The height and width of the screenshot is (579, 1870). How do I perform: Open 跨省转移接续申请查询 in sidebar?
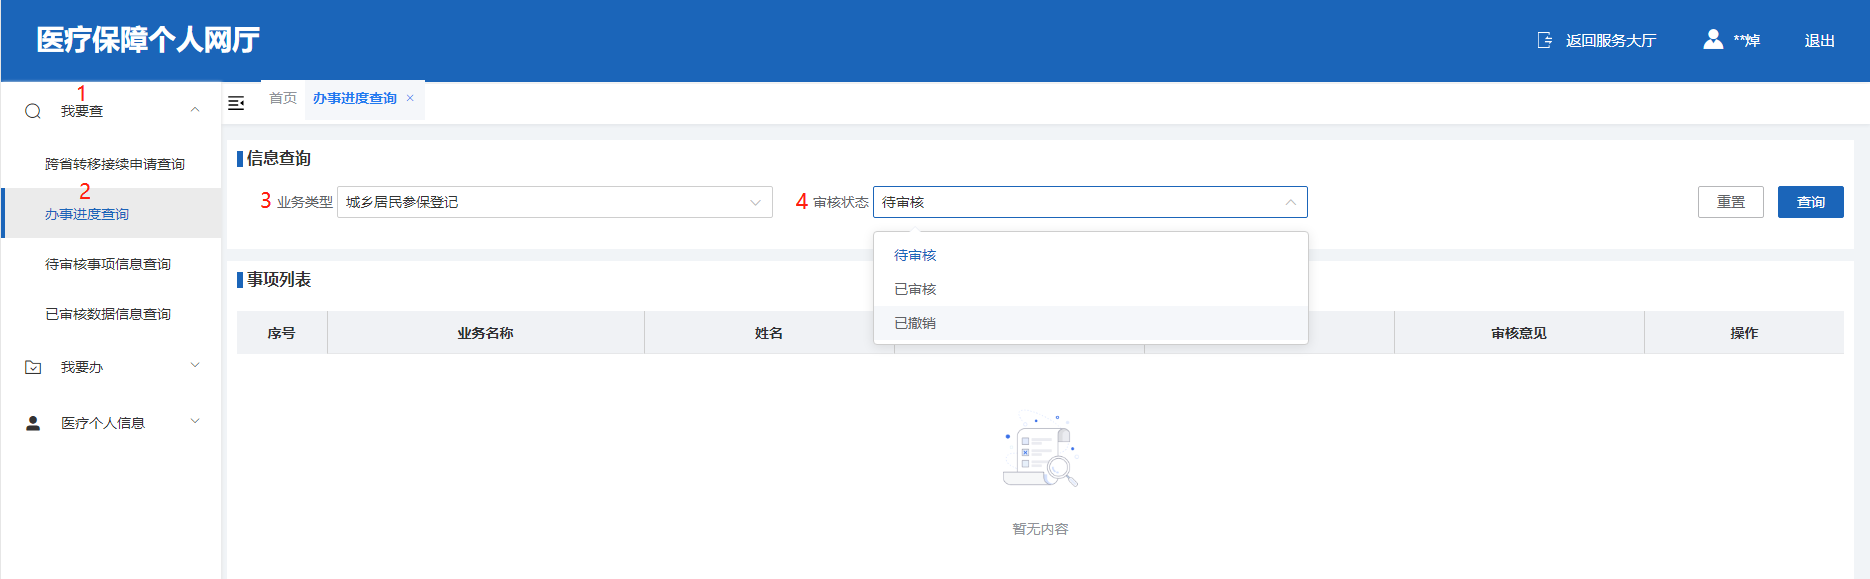[115, 164]
